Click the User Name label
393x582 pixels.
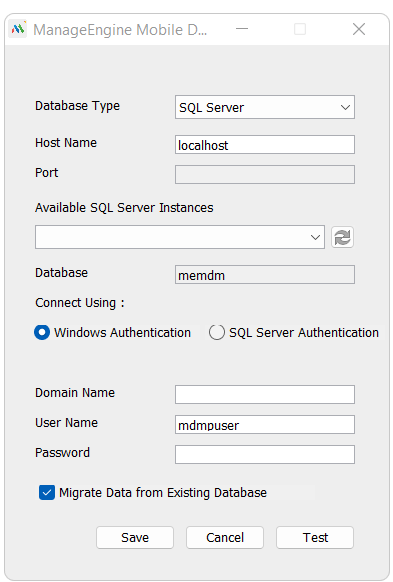coord(66,423)
